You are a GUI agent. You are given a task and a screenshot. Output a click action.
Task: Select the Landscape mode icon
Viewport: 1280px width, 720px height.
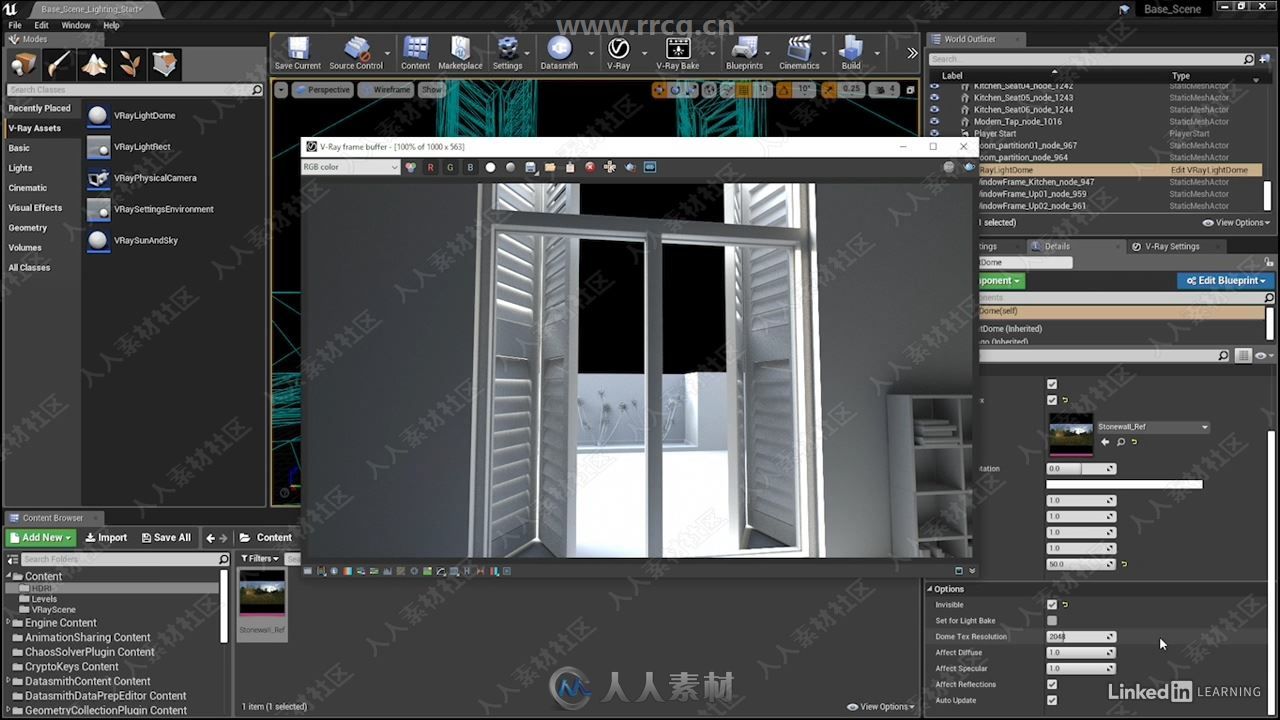coord(94,65)
